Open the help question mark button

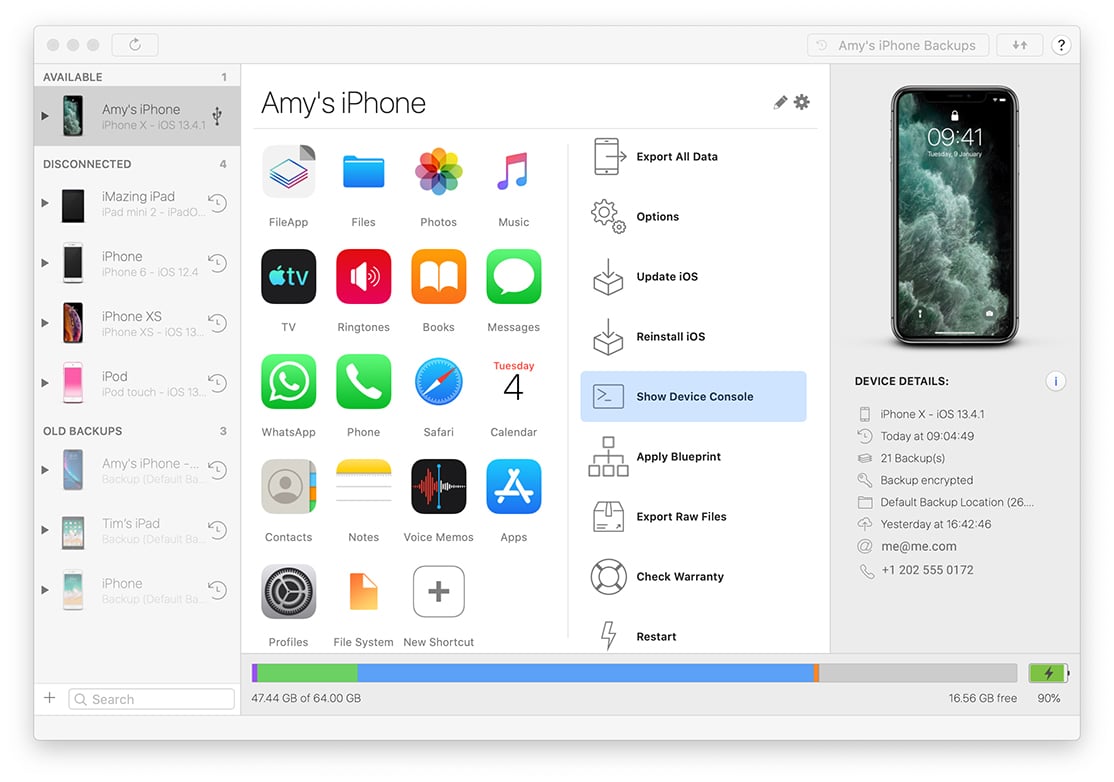pyautogui.click(x=1061, y=45)
